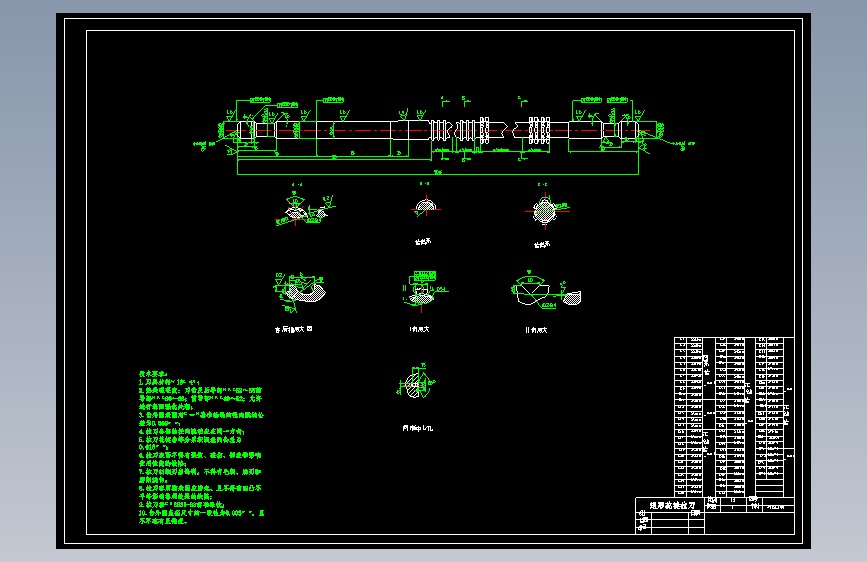Click the detail drawing above the II 放大 label
The image size is (867, 562).
point(546,289)
